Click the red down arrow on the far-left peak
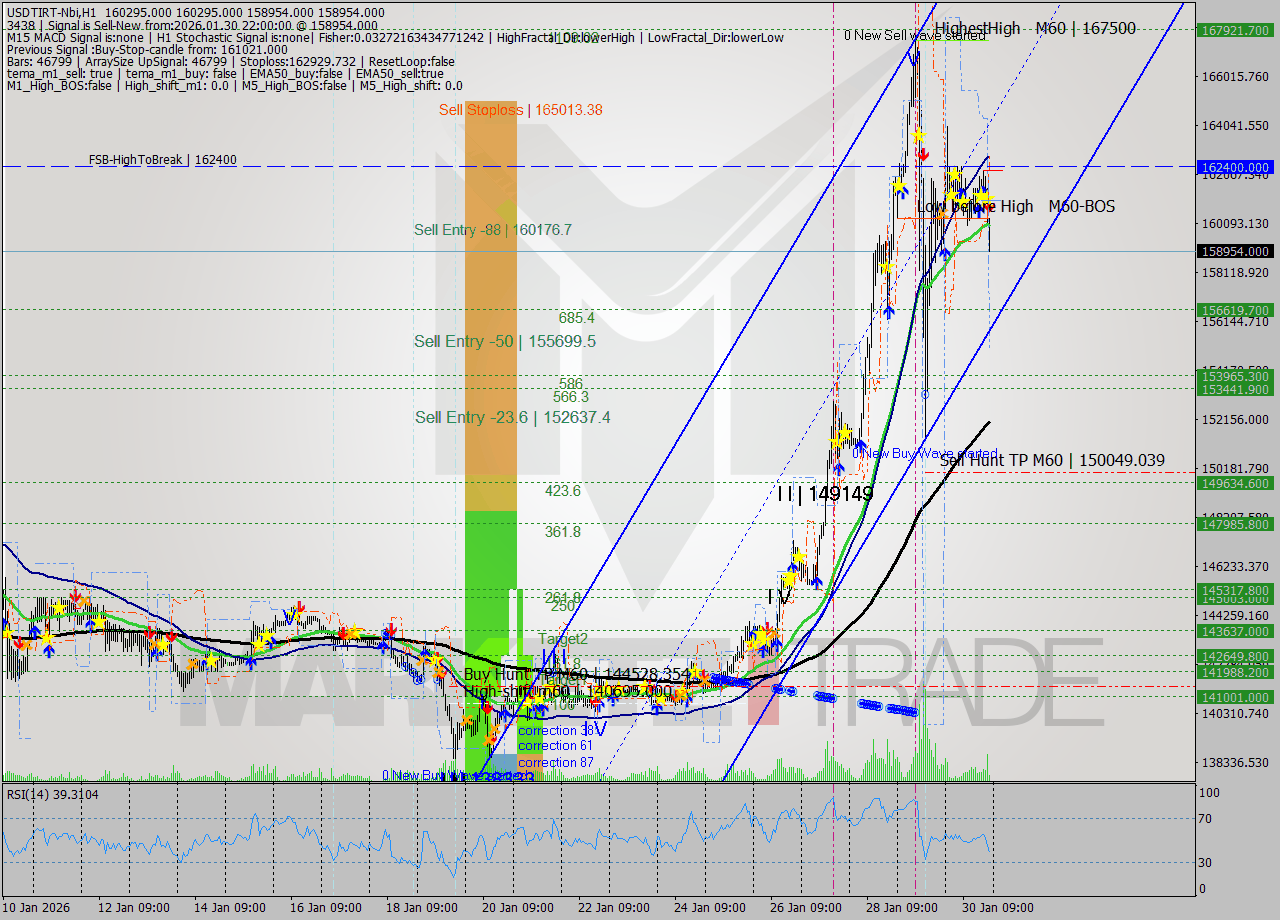Viewport: 1280px width, 920px height. (75, 595)
